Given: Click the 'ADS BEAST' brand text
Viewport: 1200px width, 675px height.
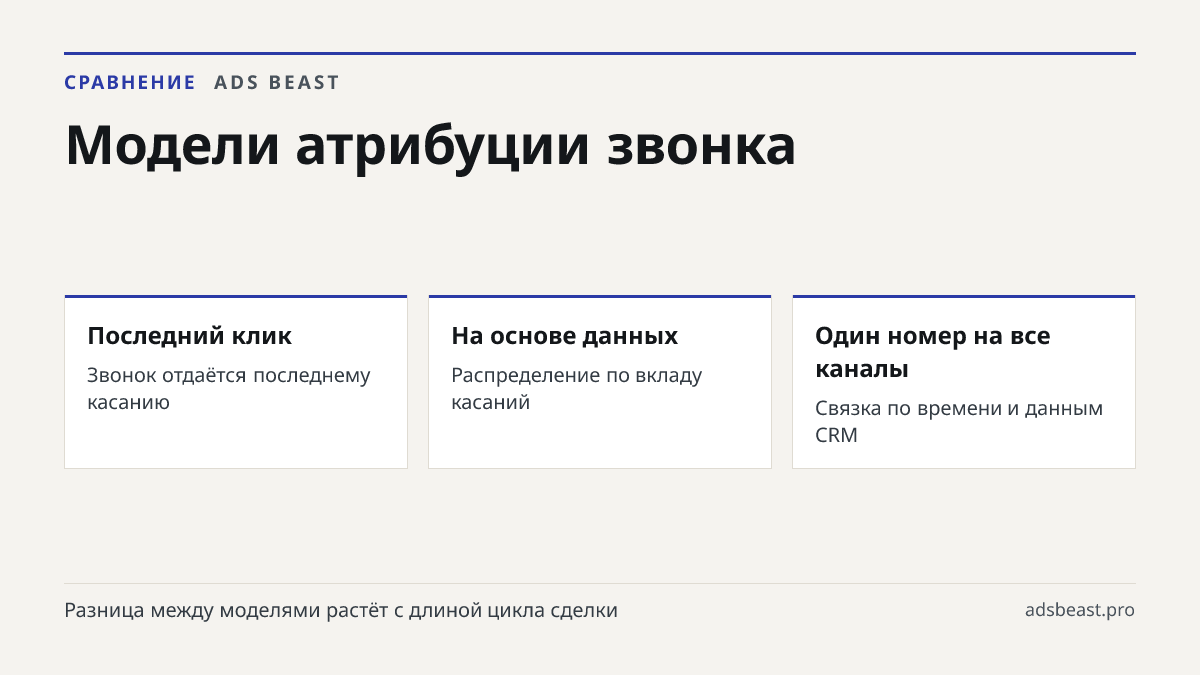Looking at the screenshot, I should [x=277, y=83].
